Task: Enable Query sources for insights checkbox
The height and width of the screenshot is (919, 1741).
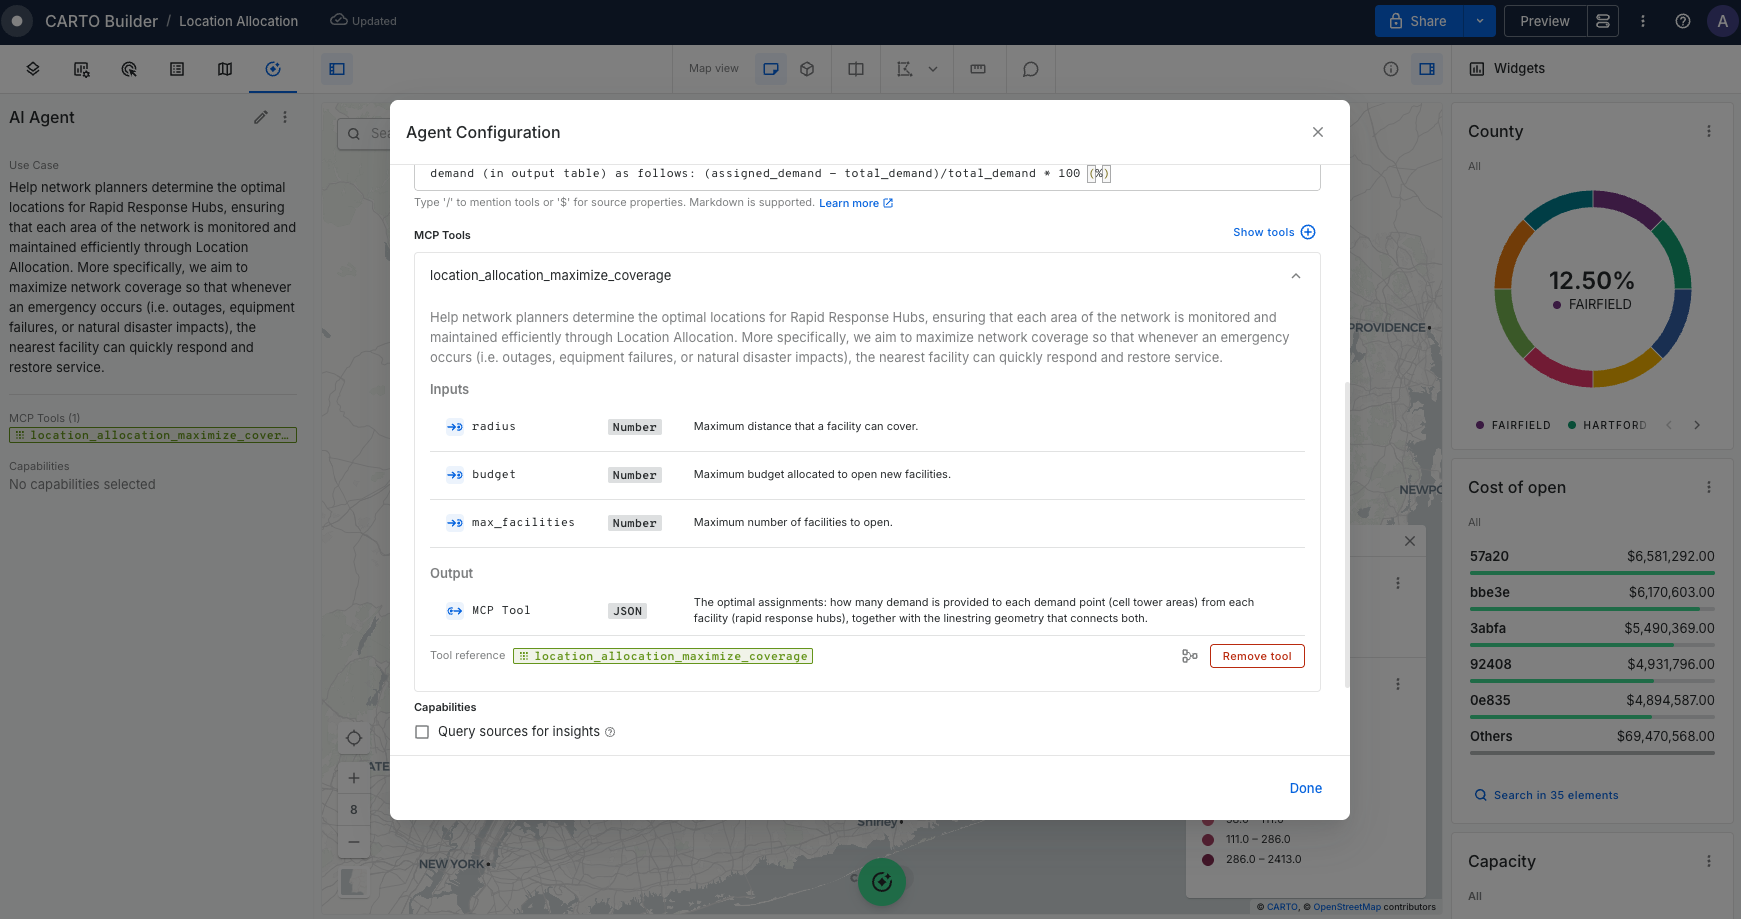Action: click(x=422, y=732)
